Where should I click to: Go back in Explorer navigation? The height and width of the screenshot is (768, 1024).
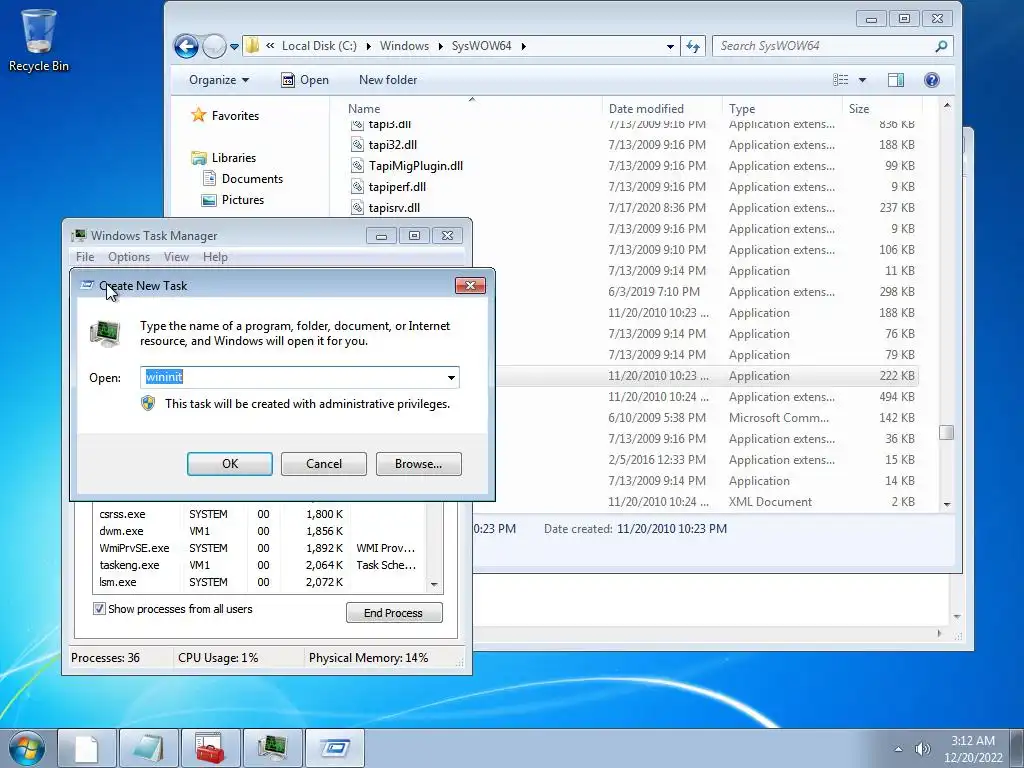[x=187, y=46]
